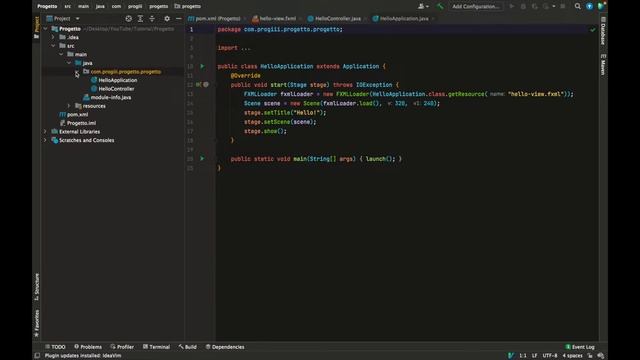
Task: Expand the folded import block
Action: tap(246, 48)
